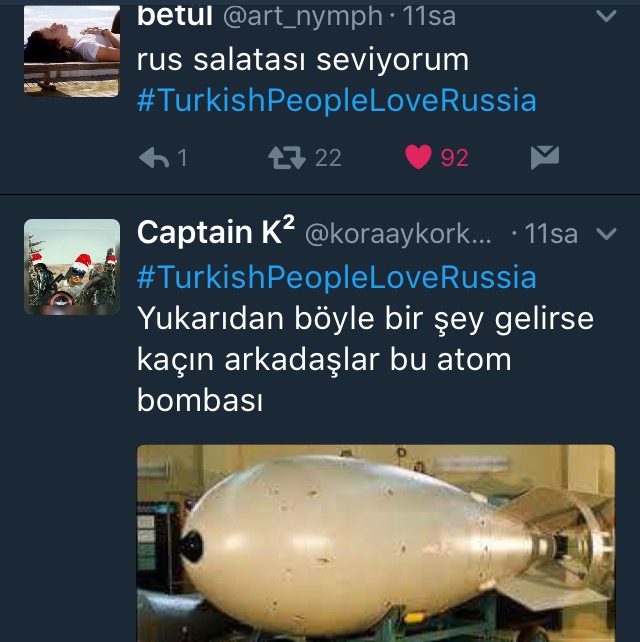
Task: Send betul's tweet via the envelope icon
Action: tap(545, 157)
